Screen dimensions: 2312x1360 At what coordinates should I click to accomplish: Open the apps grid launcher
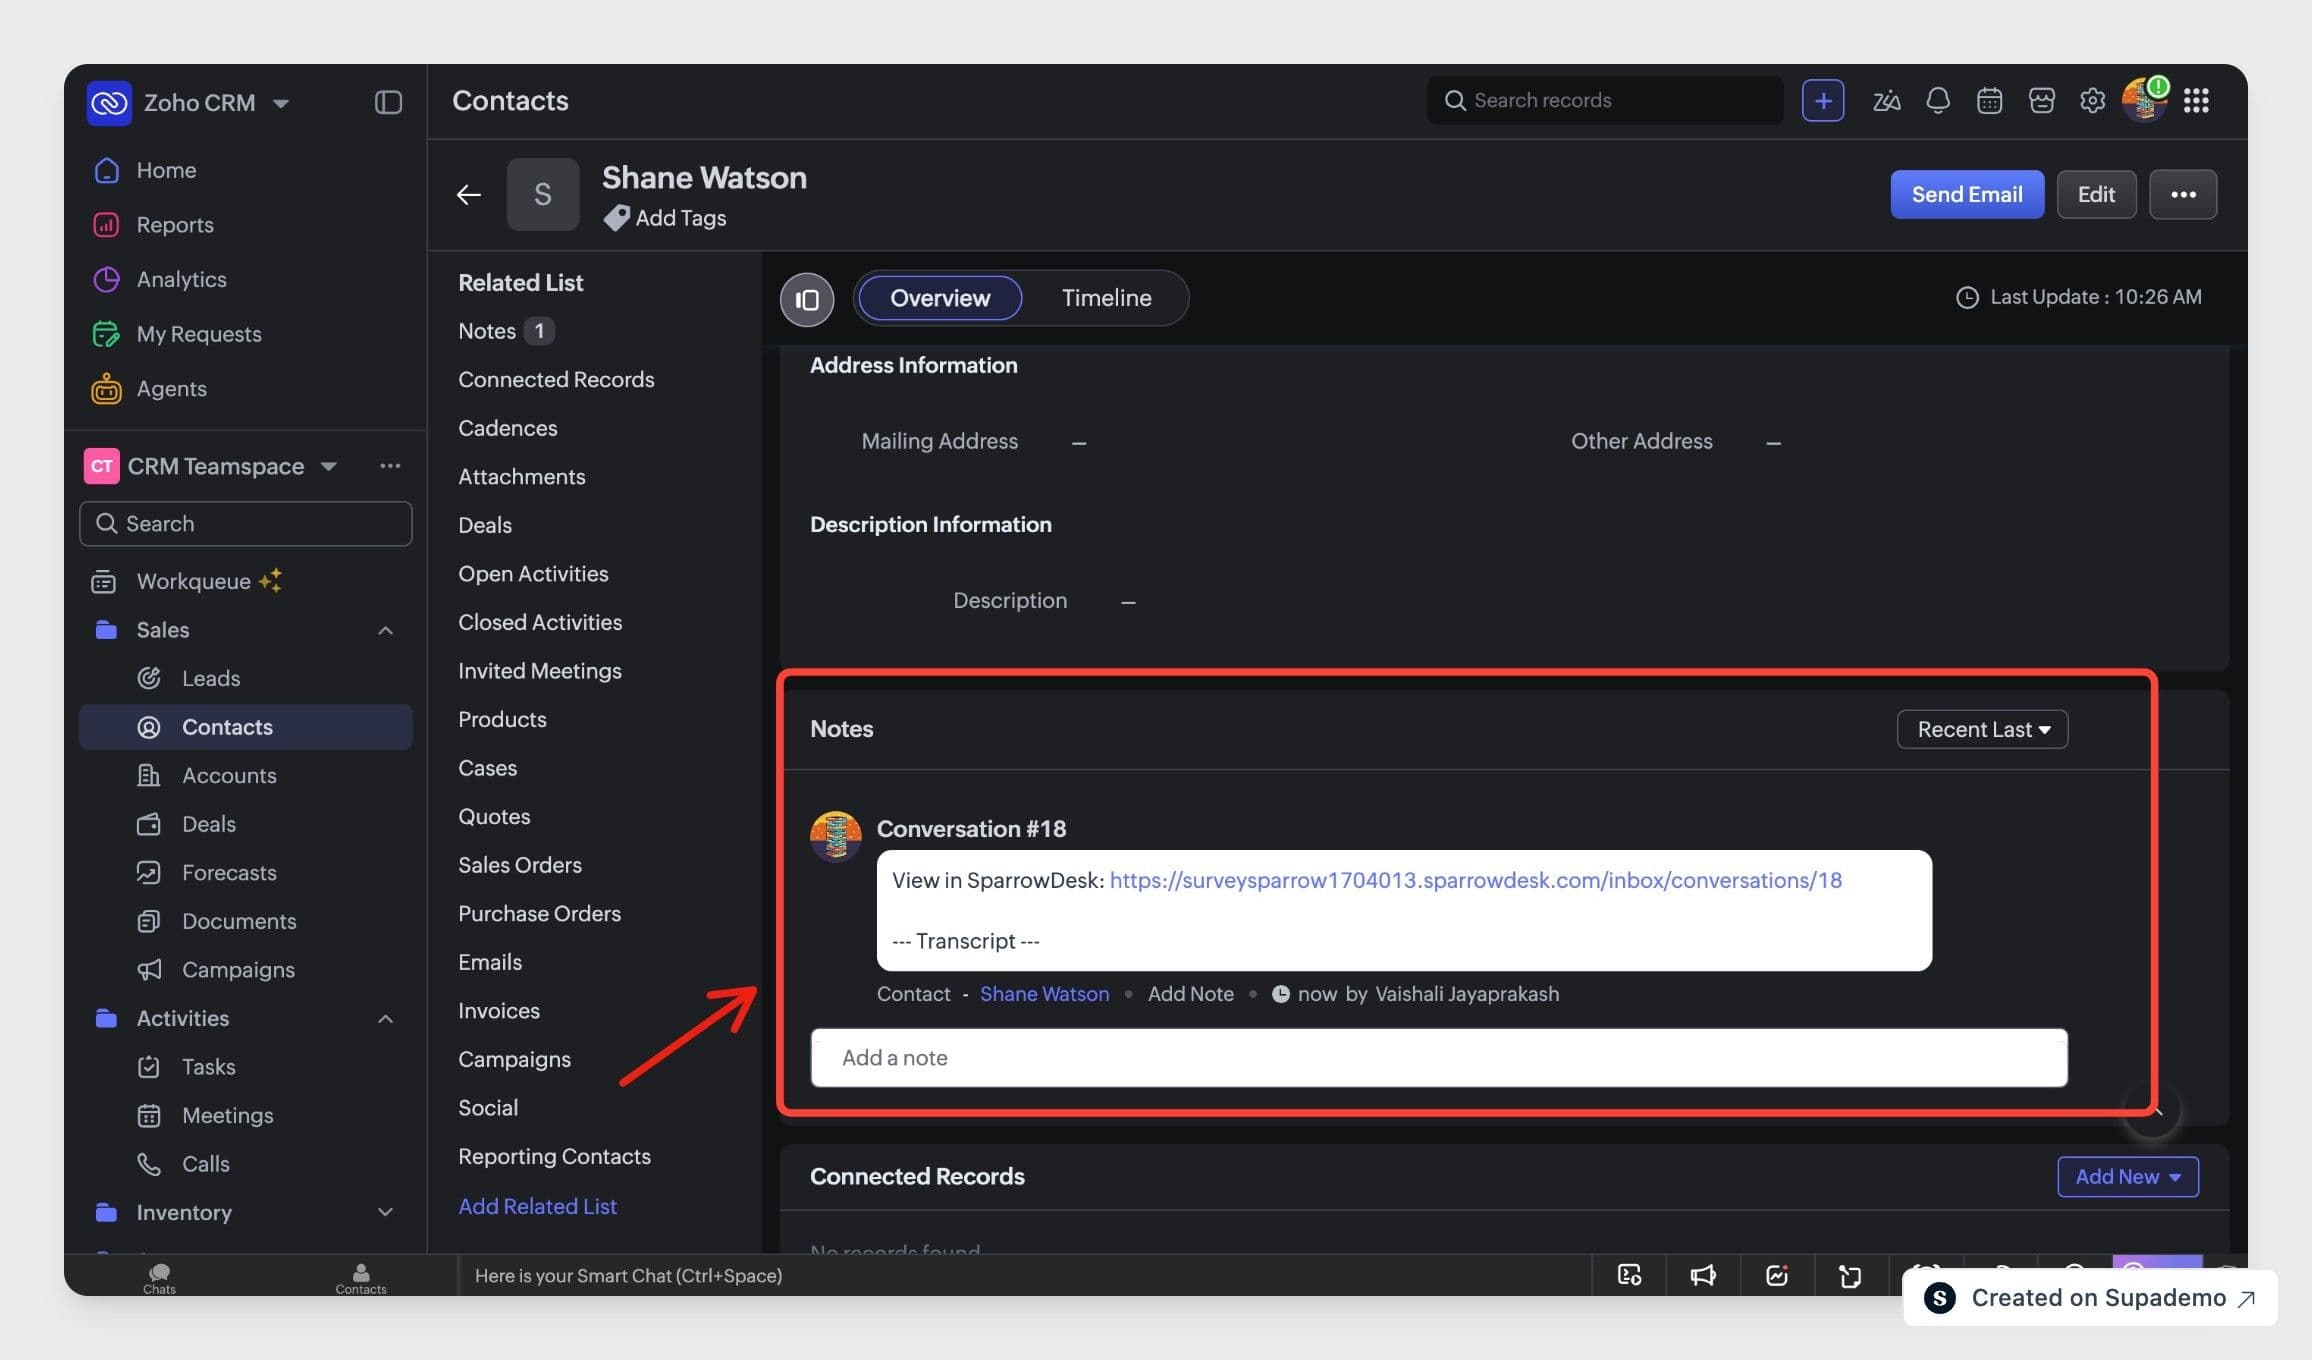2196,100
